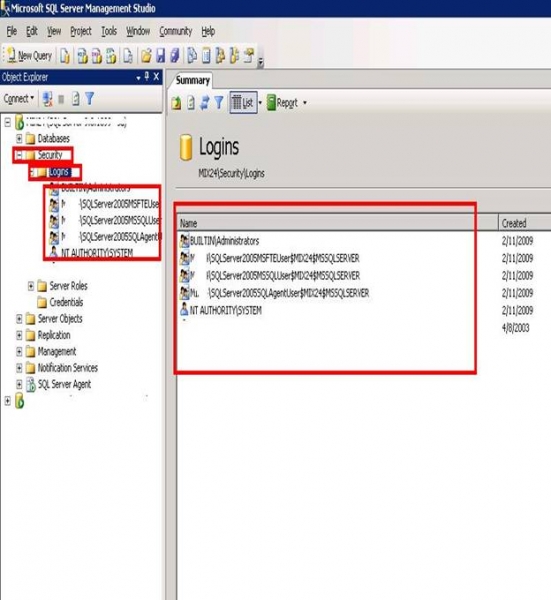The width and height of the screenshot is (551, 600).
Task: Click the Analysis Services MDX Query icon
Action: (x=82, y=56)
